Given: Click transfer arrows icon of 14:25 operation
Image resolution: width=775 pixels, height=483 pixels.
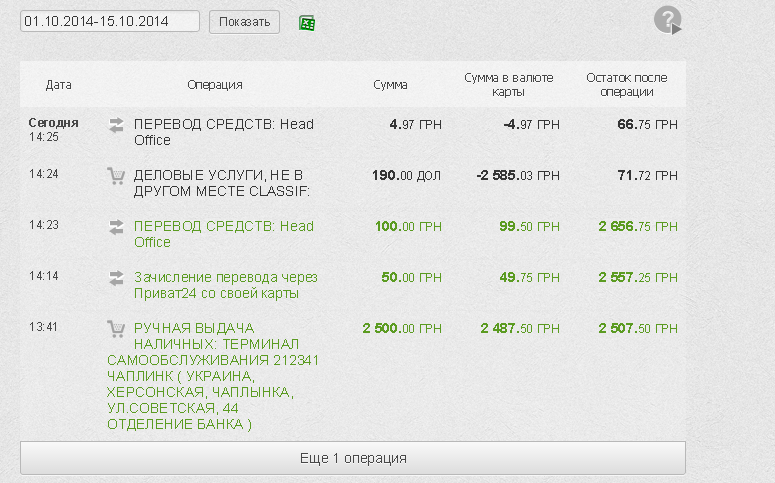Looking at the screenshot, I should coord(116,125).
